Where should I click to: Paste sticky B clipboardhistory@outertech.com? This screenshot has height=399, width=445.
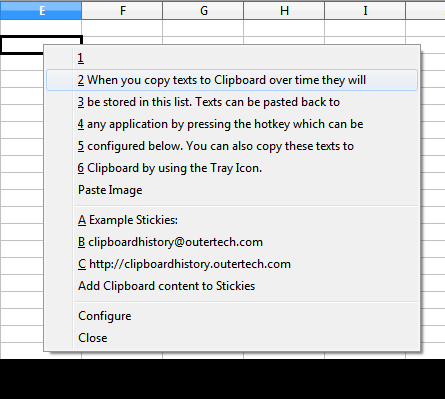pos(232,242)
